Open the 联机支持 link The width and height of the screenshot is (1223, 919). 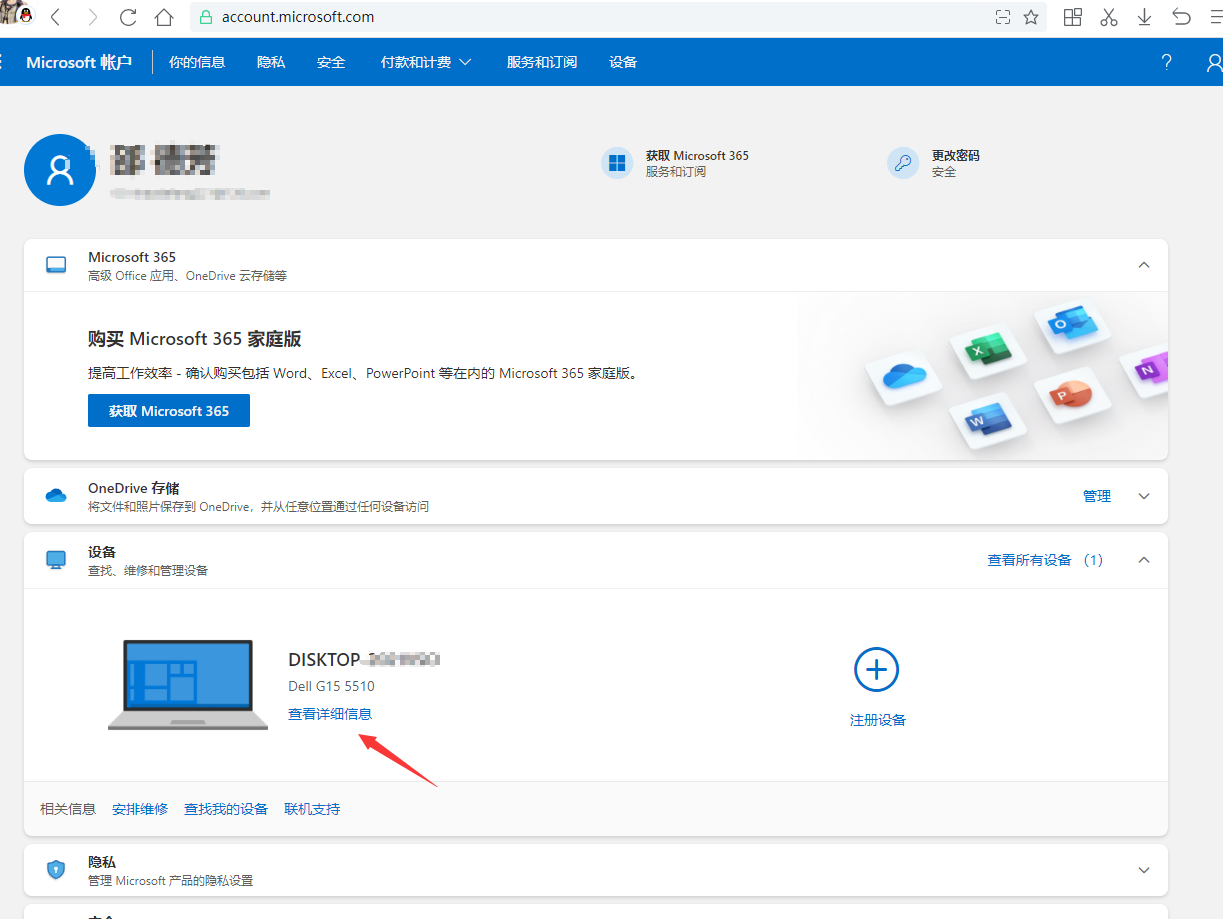pos(312,809)
